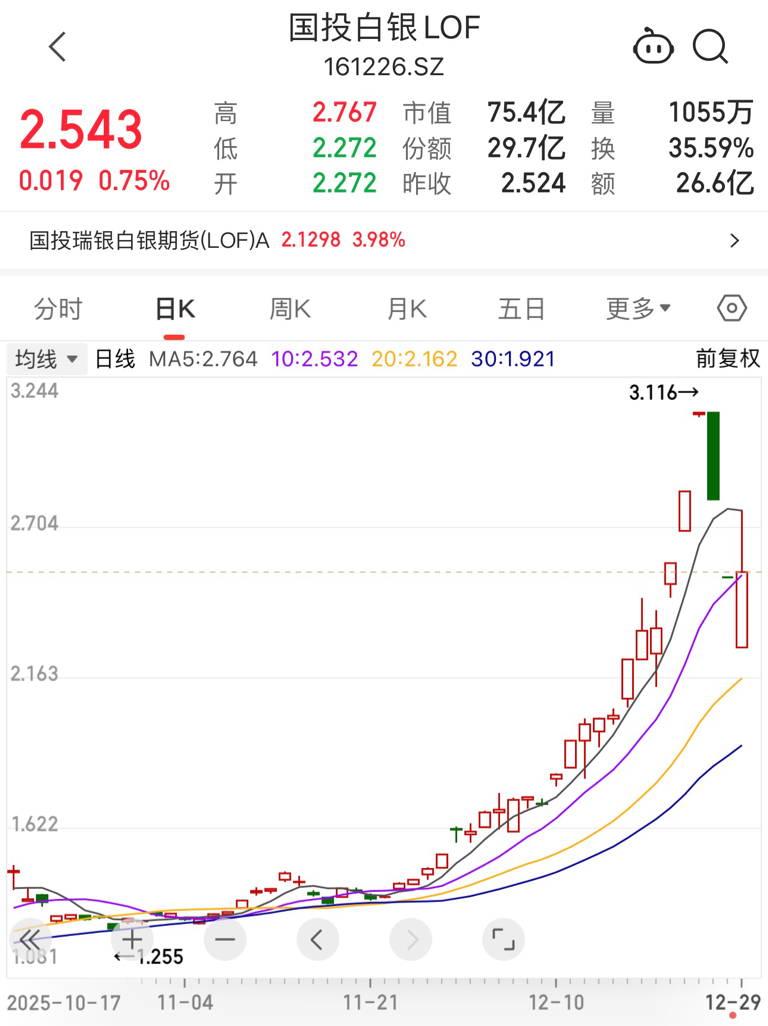The image size is (768, 1026).
Task: Click the high price 2.767
Action: tap(344, 113)
